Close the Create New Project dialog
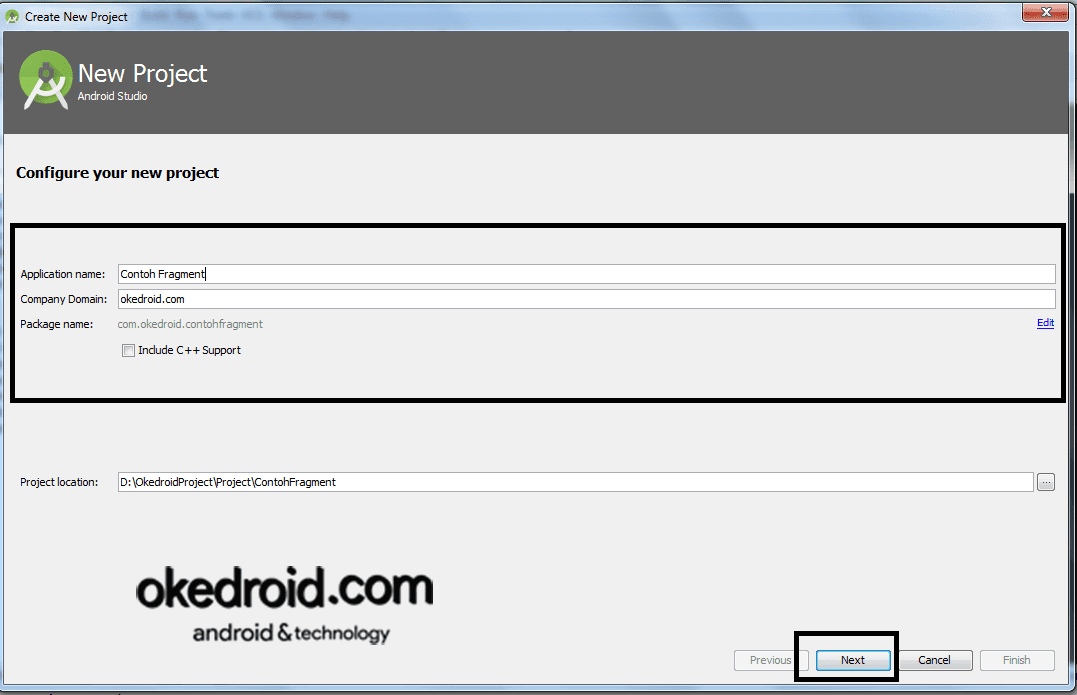Image resolution: width=1077 pixels, height=695 pixels. [x=1045, y=12]
